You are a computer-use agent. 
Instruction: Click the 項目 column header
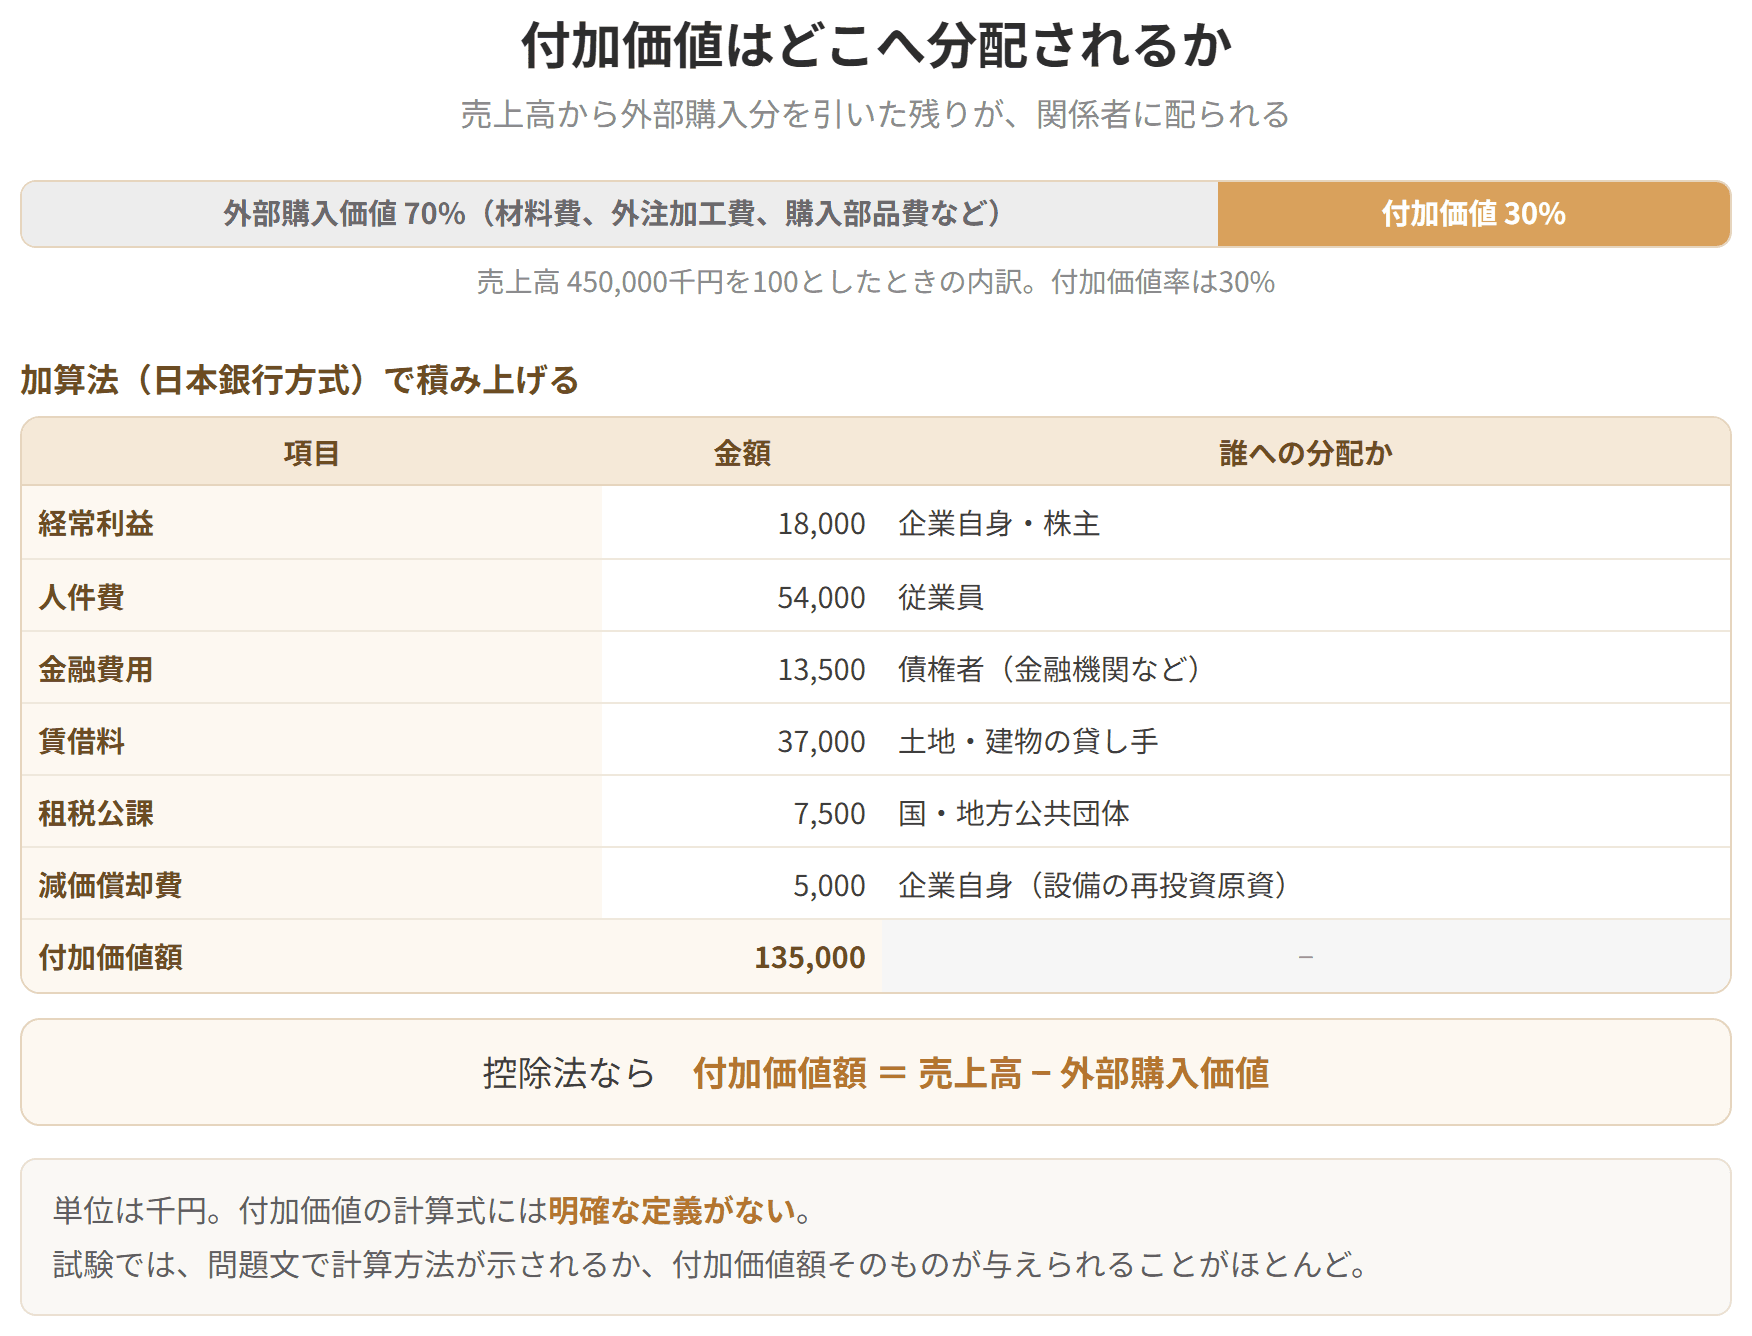[312, 453]
